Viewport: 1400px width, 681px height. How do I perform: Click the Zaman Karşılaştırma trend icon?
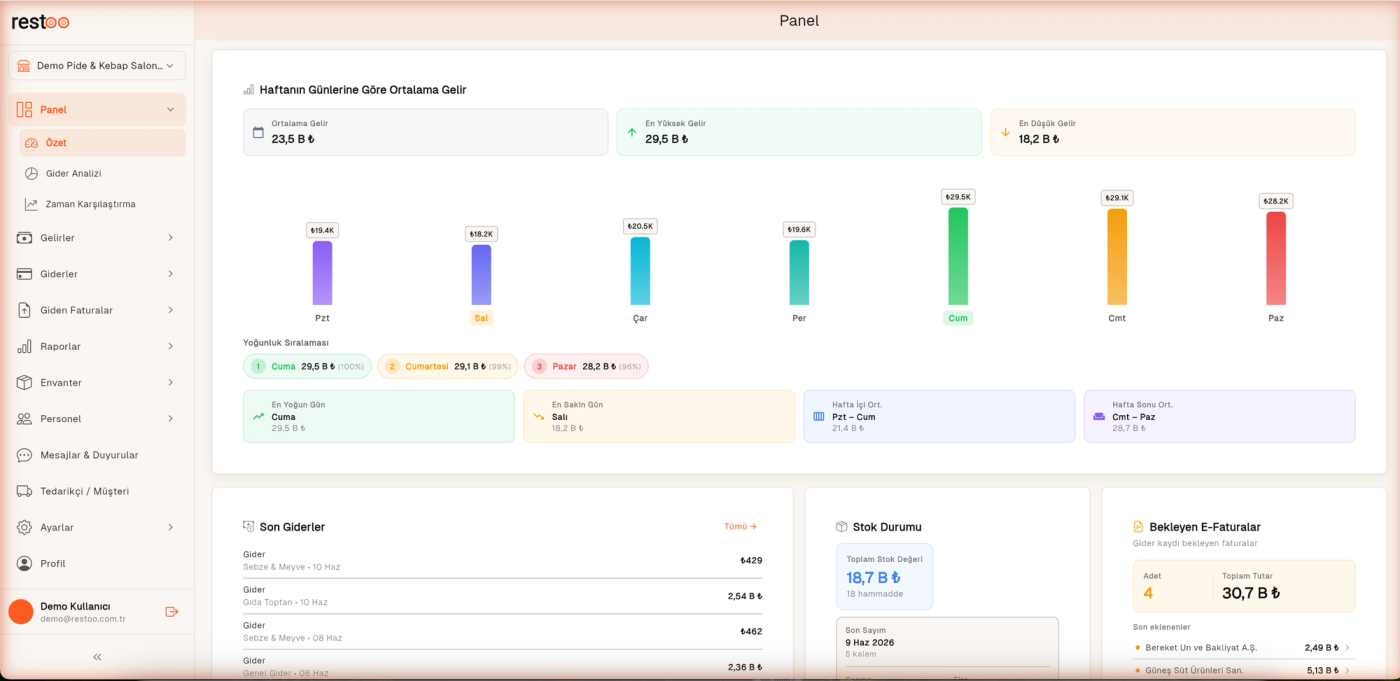click(31, 204)
